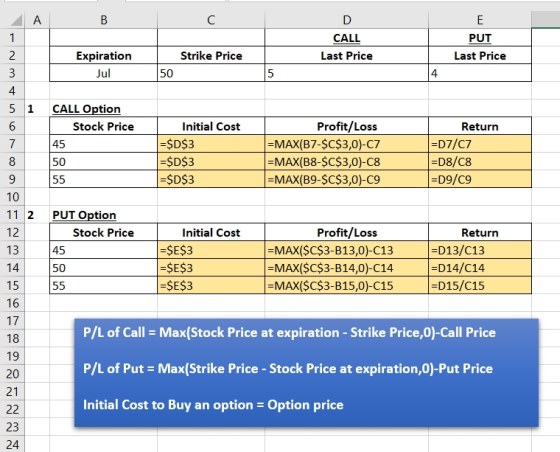Select the =D8/C8 return cell
Viewport: 560px width, 452px height.
coord(480,161)
